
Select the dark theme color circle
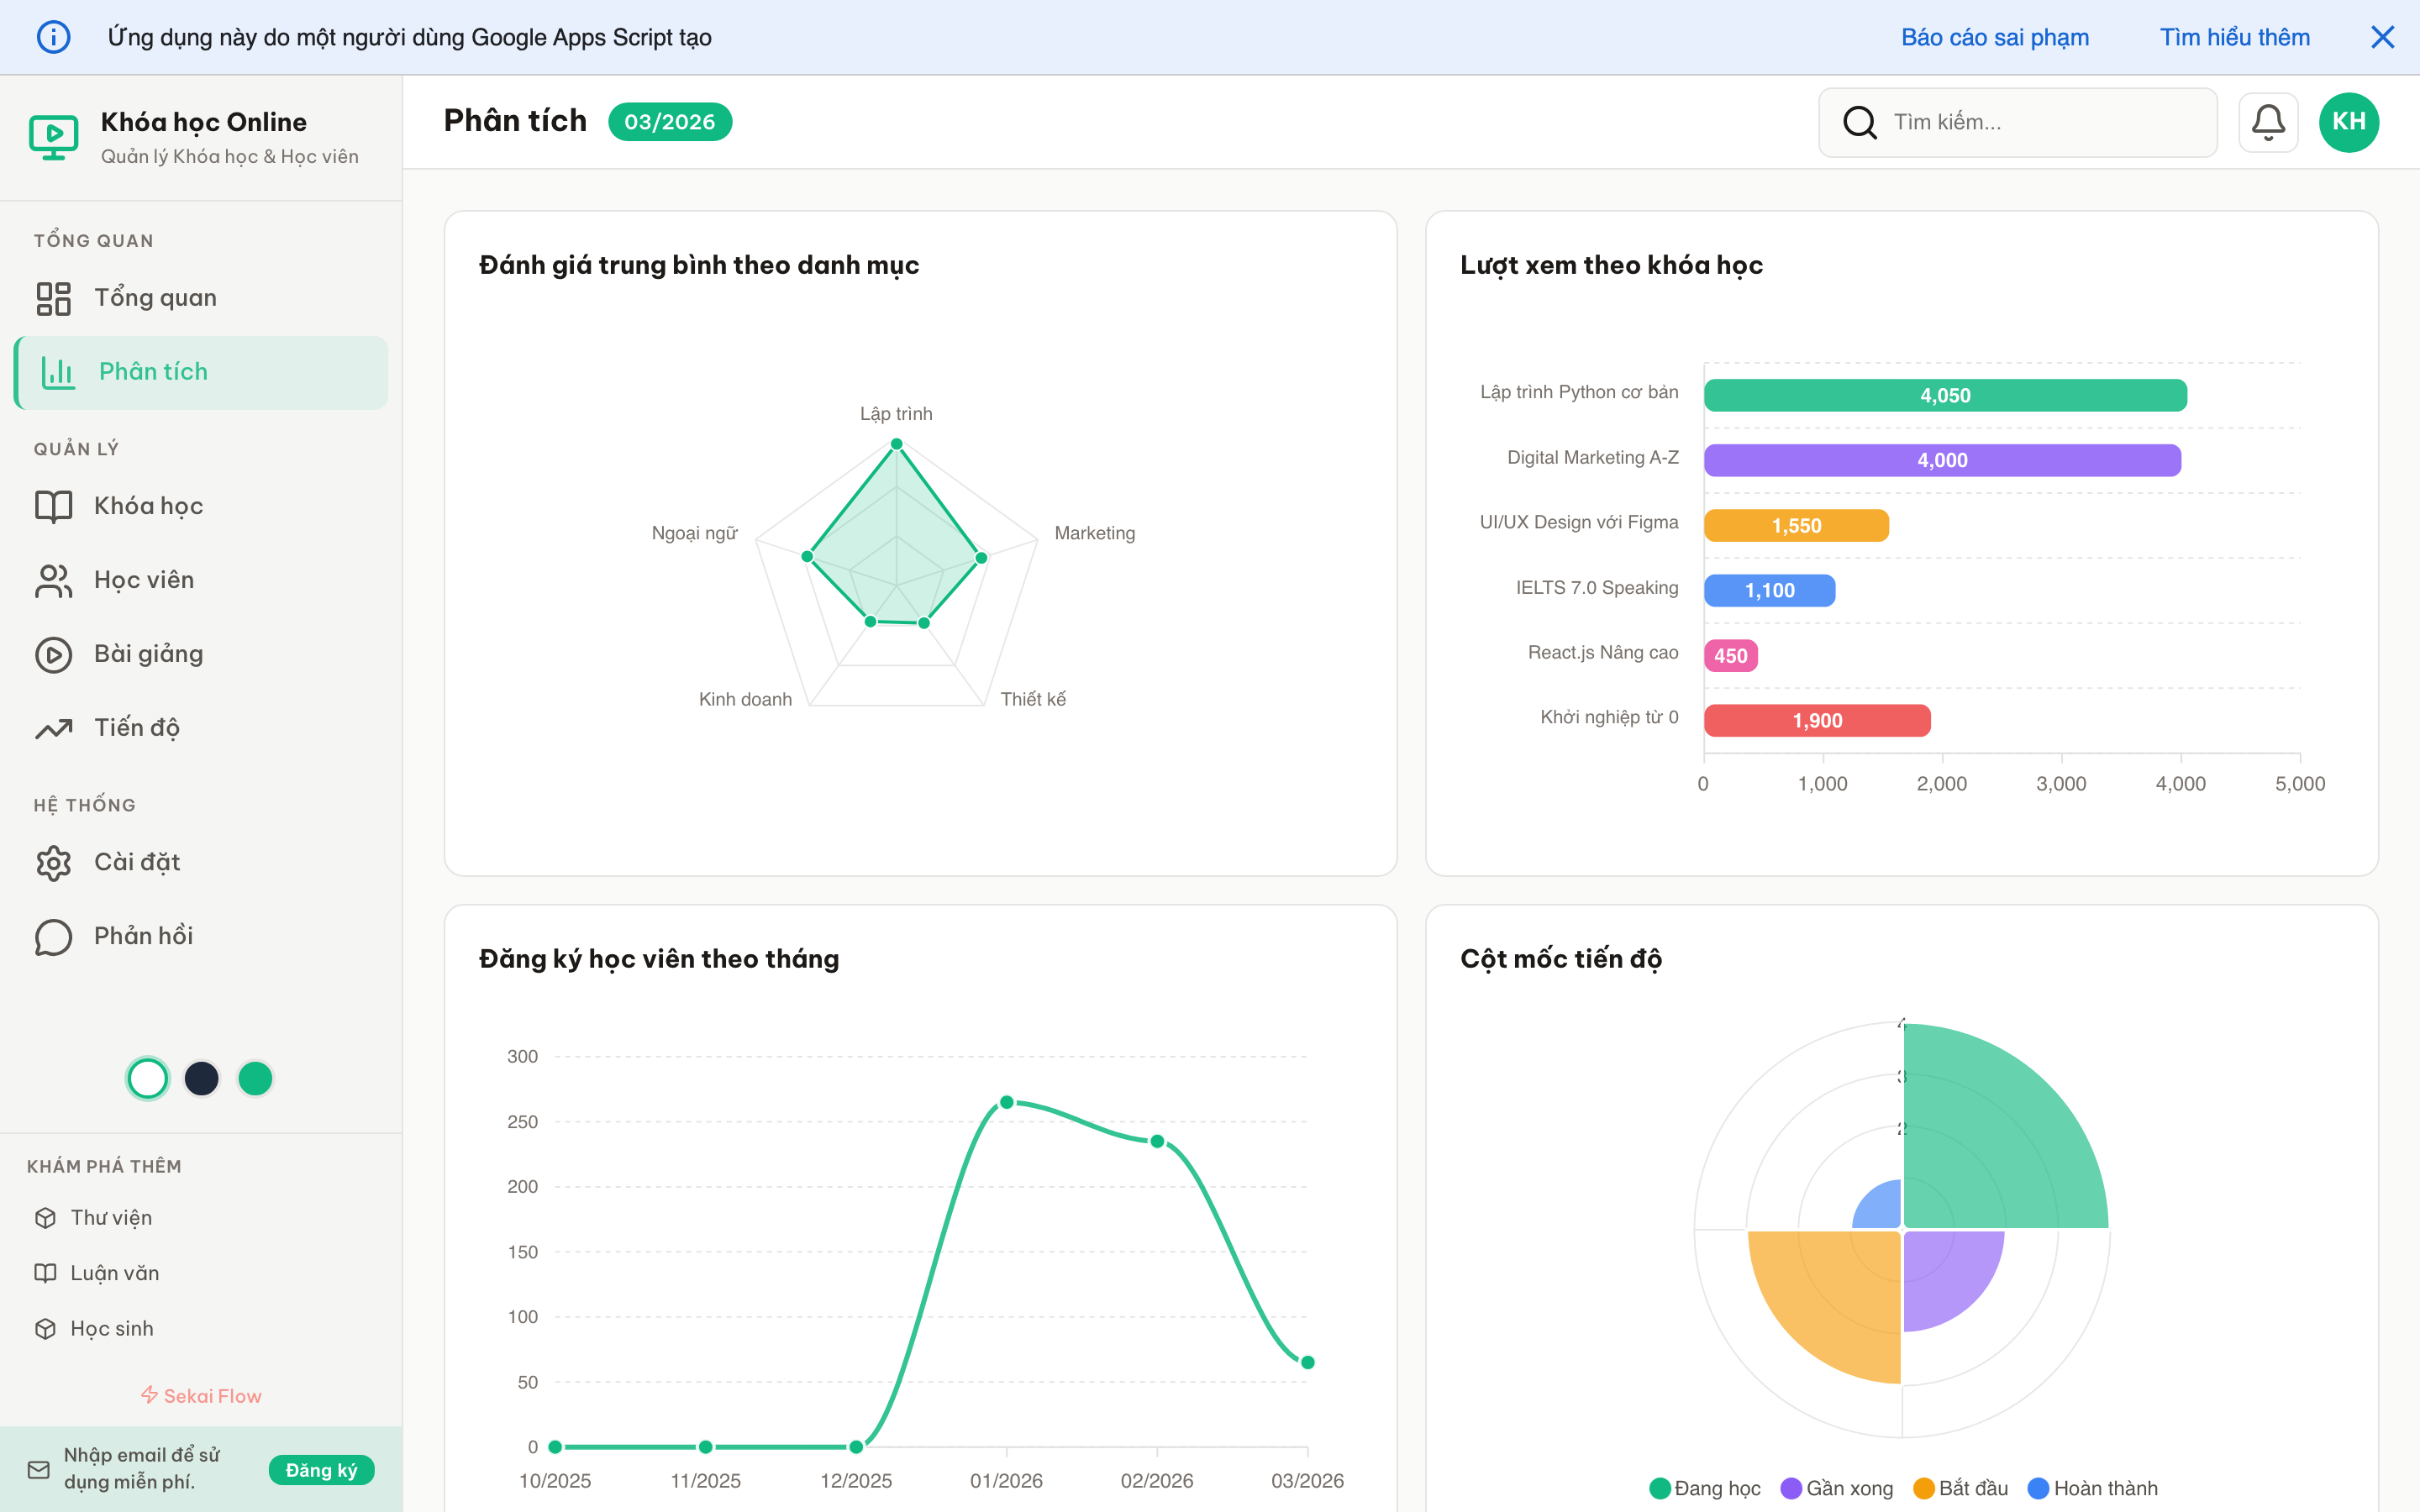pyautogui.click(x=201, y=1078)
